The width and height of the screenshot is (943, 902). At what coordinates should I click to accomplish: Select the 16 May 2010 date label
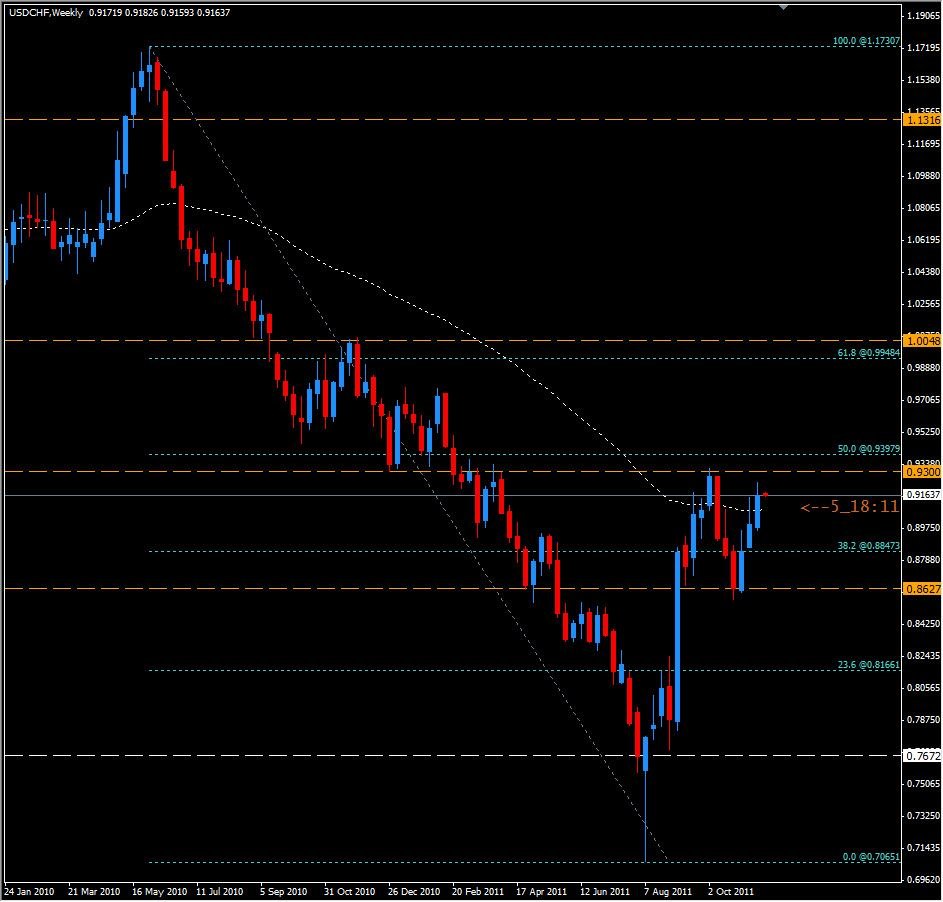pos(160,889)
